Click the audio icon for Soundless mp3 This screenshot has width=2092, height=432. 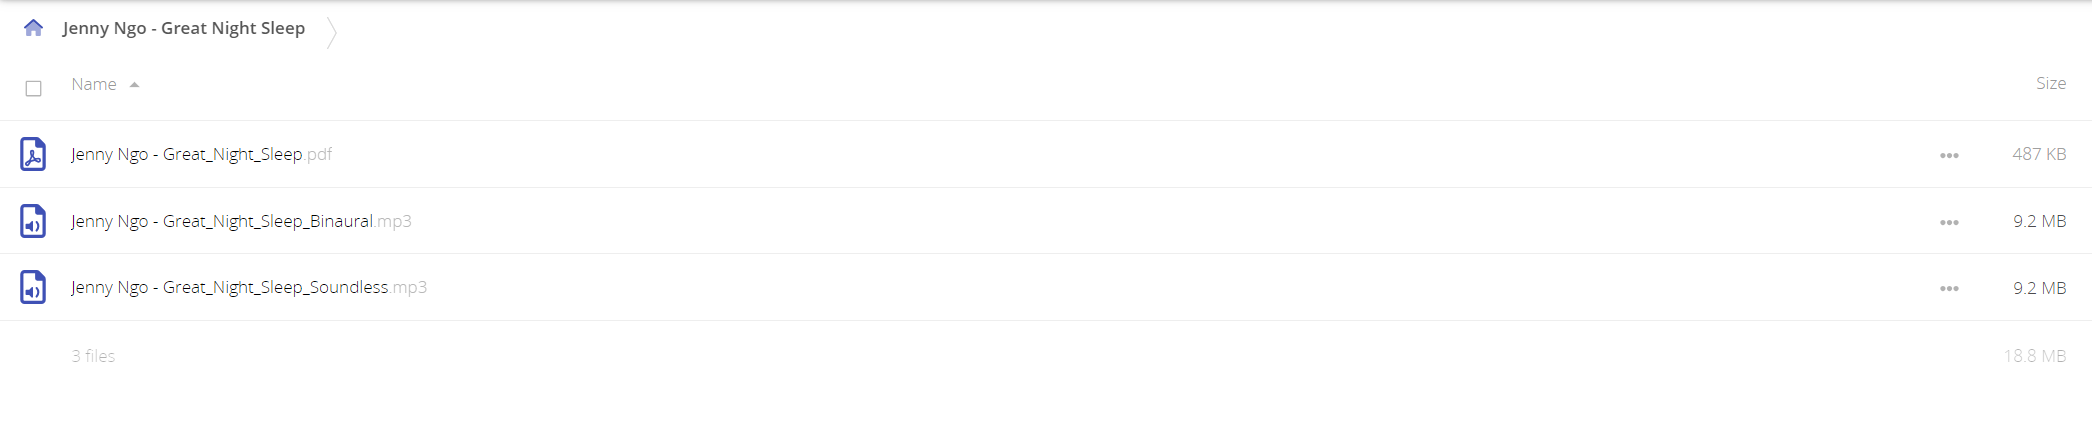point(33,287)
